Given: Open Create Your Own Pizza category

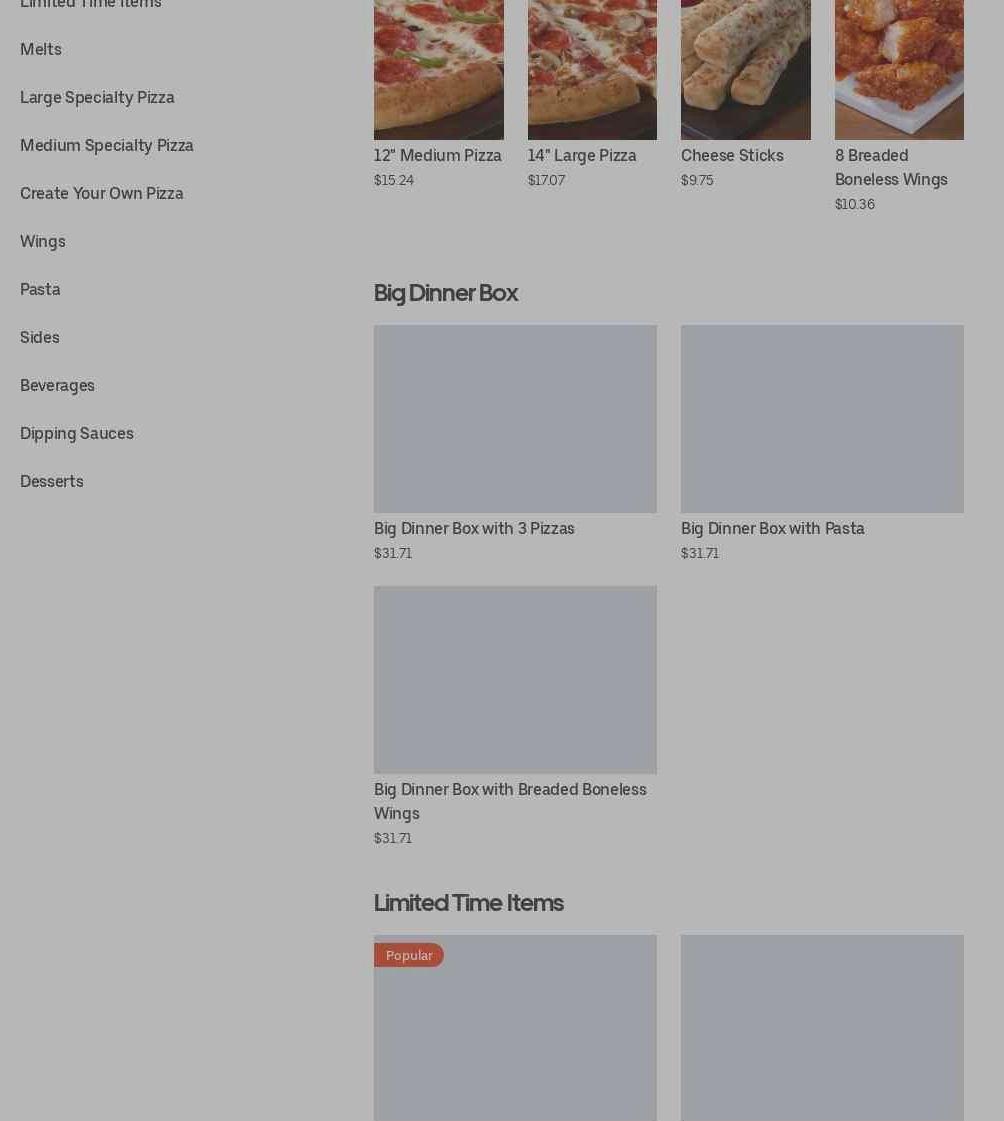Looking at the screenshot, I should tap(102, 193).
